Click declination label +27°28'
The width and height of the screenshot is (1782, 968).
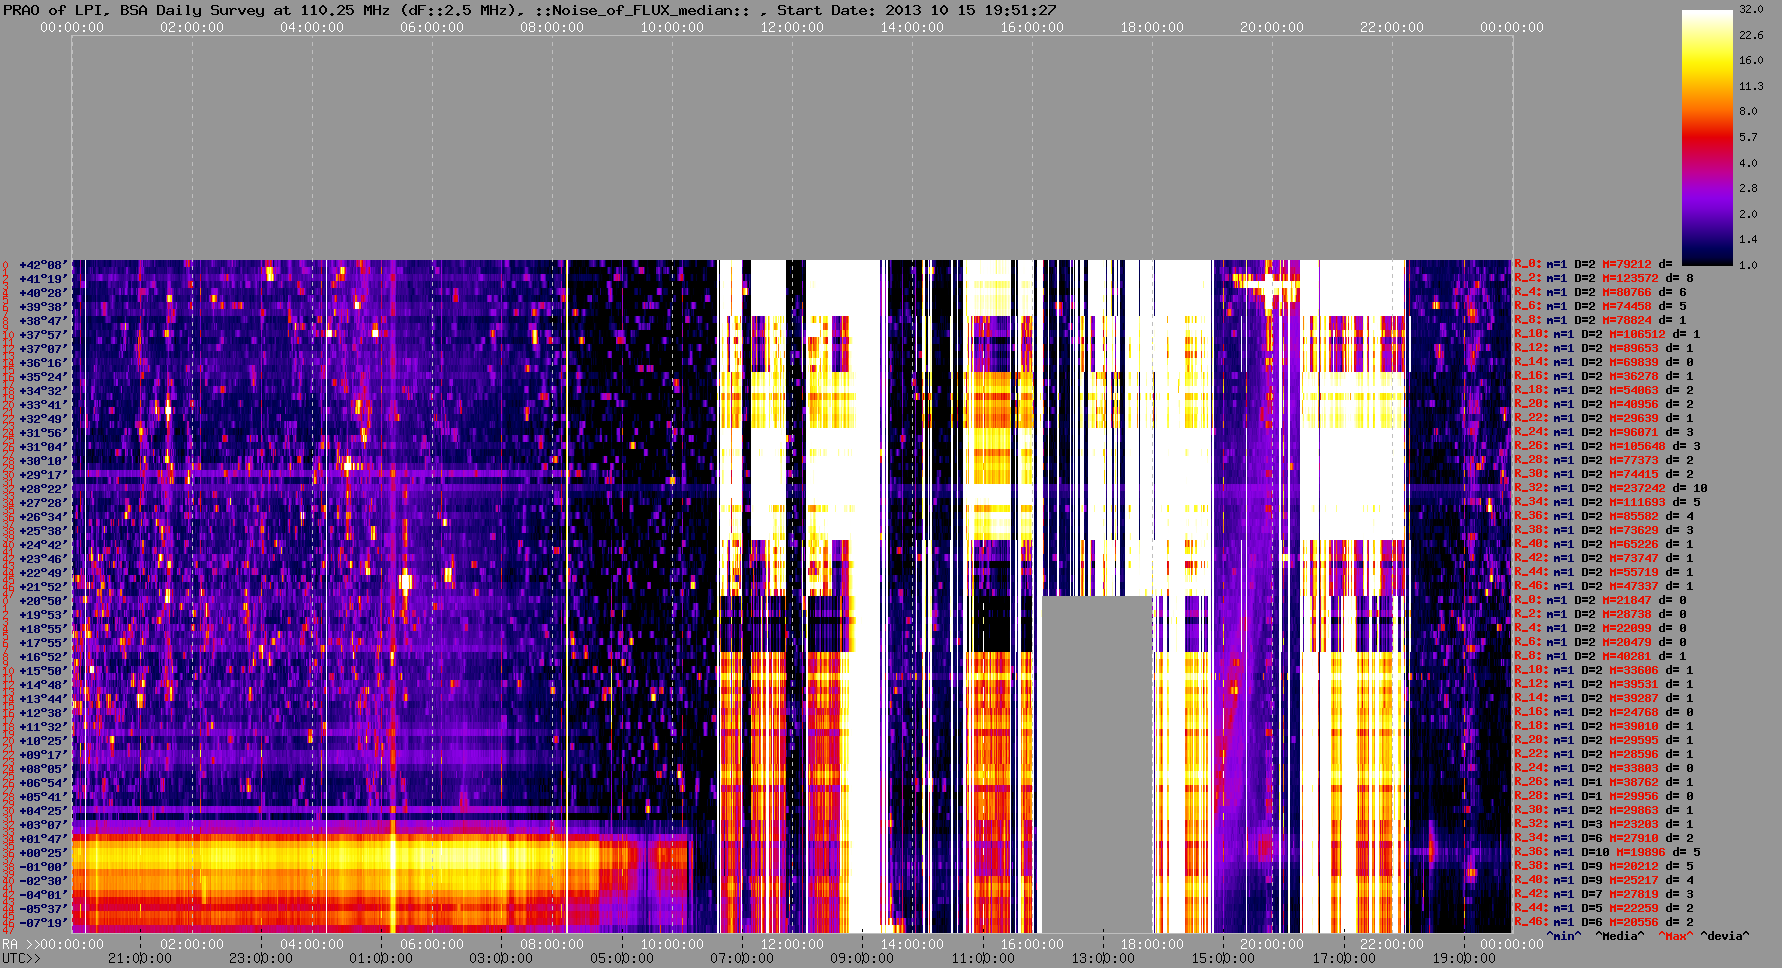43,503
